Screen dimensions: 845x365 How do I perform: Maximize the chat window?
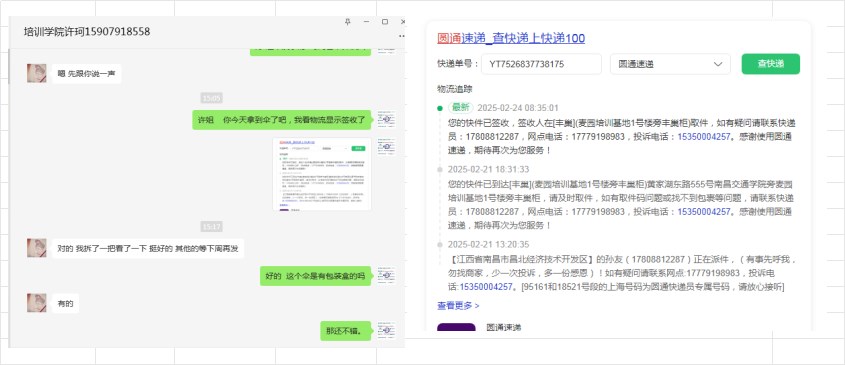coord(385,22)
